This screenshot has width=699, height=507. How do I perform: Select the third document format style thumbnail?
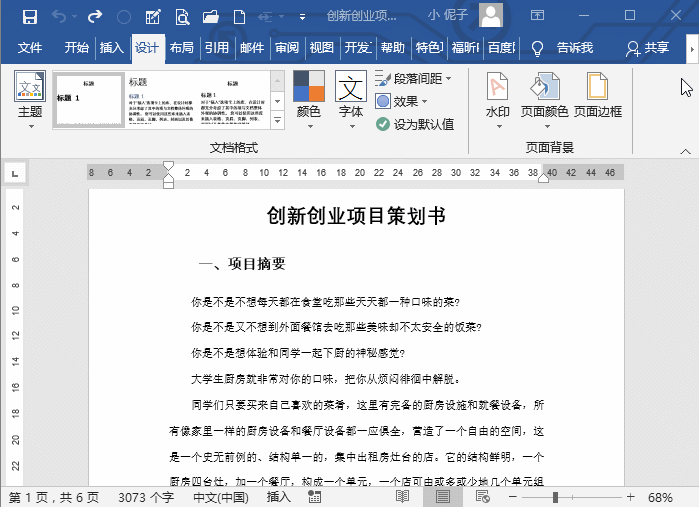[232, 100]
